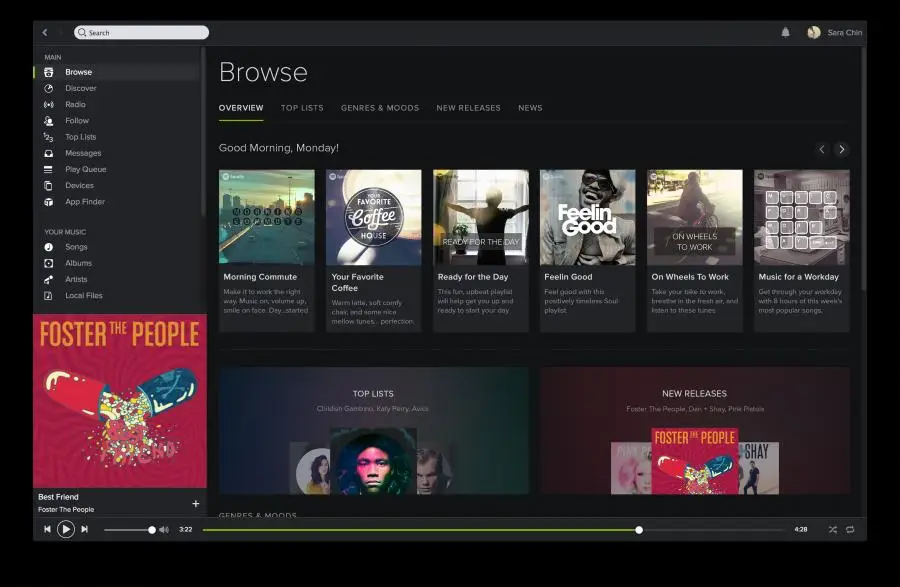Toggle shuffle playback

[x=832, y=529]
